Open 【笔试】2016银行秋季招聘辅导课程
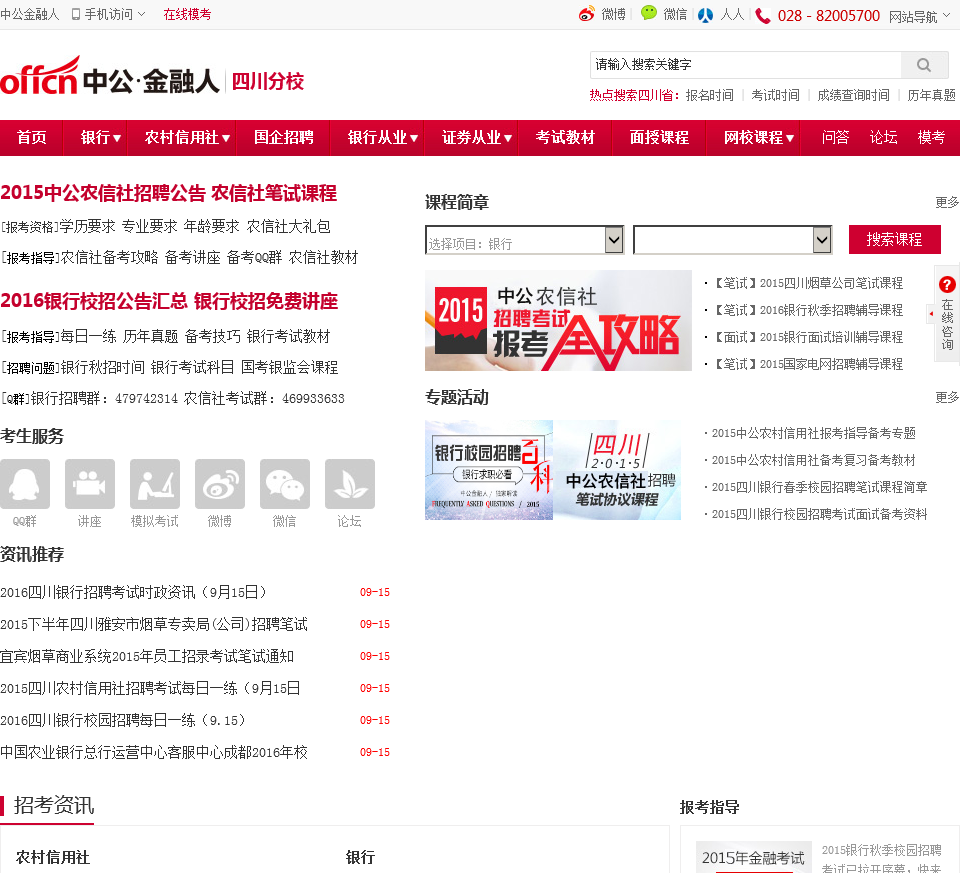Image resolution: width=960 pixels, height=873 pixels. (809, 310)
